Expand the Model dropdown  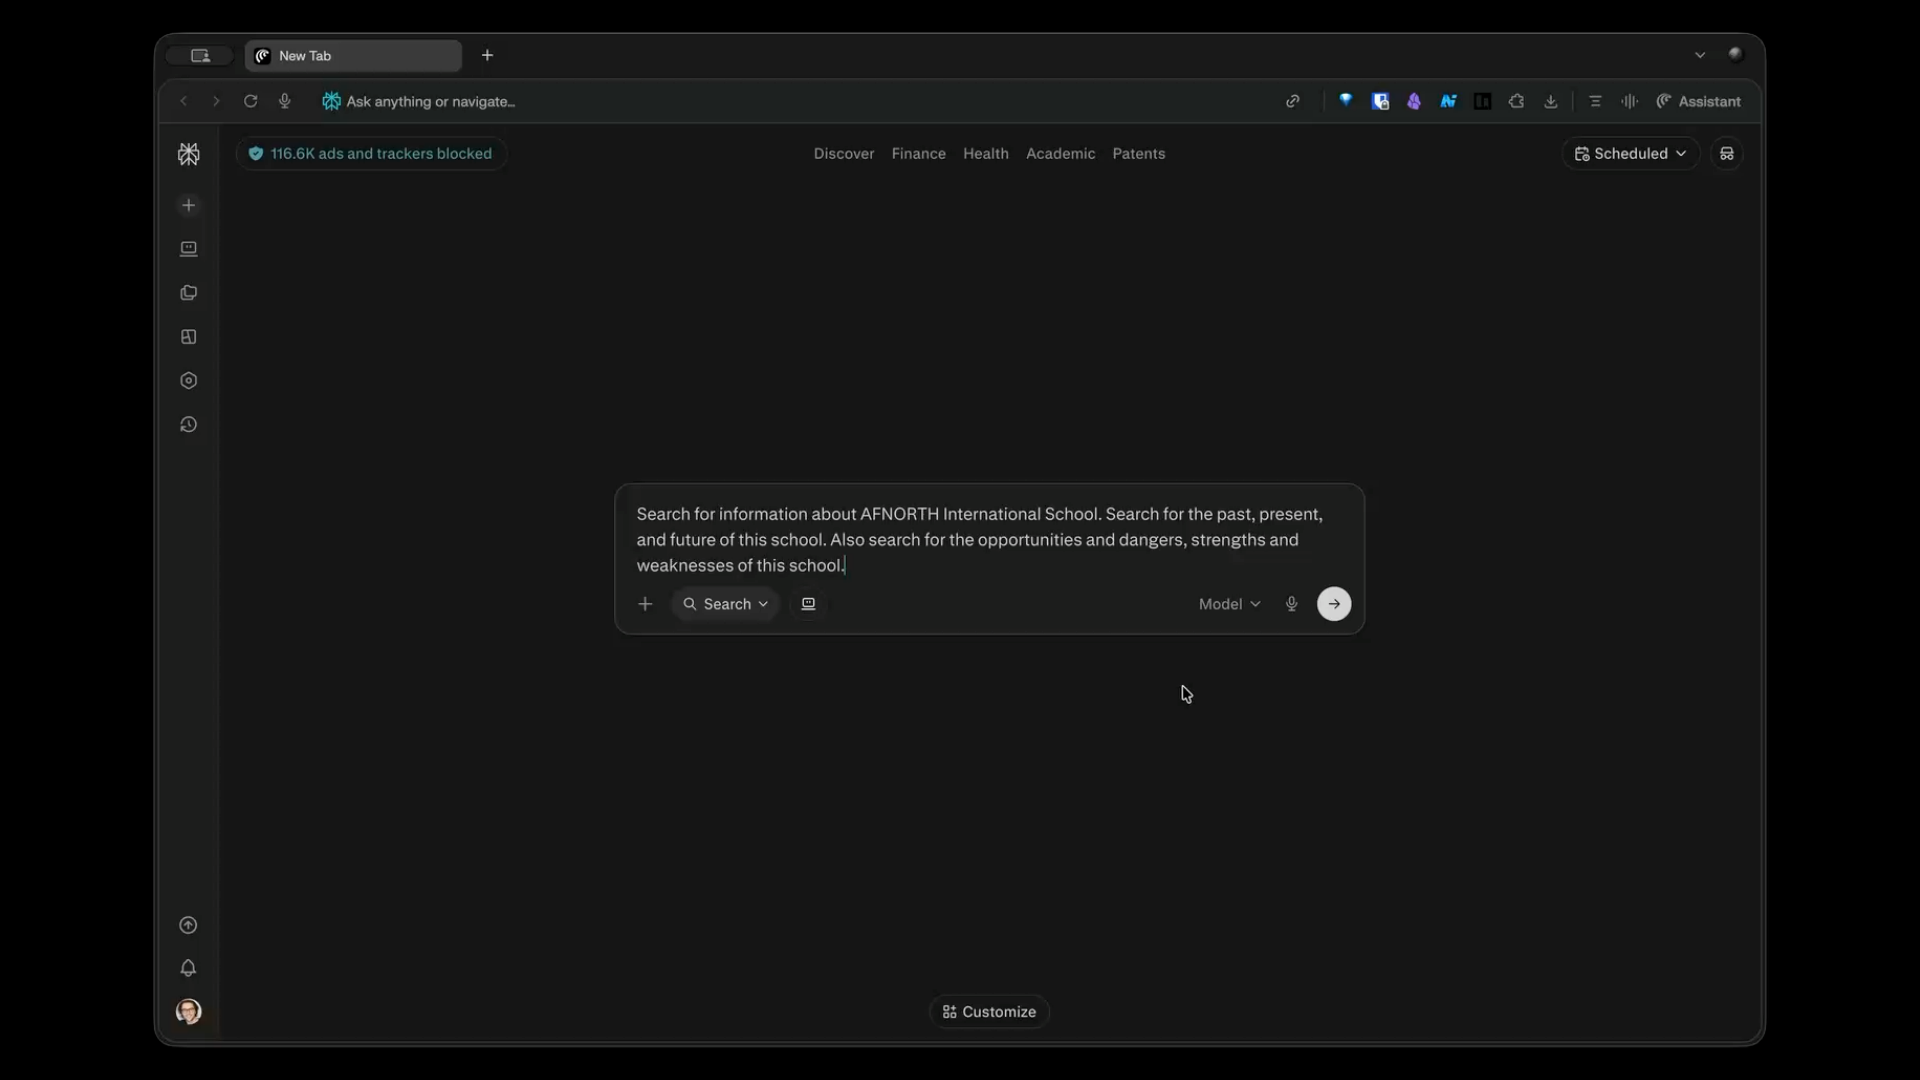click(1229, 604)
